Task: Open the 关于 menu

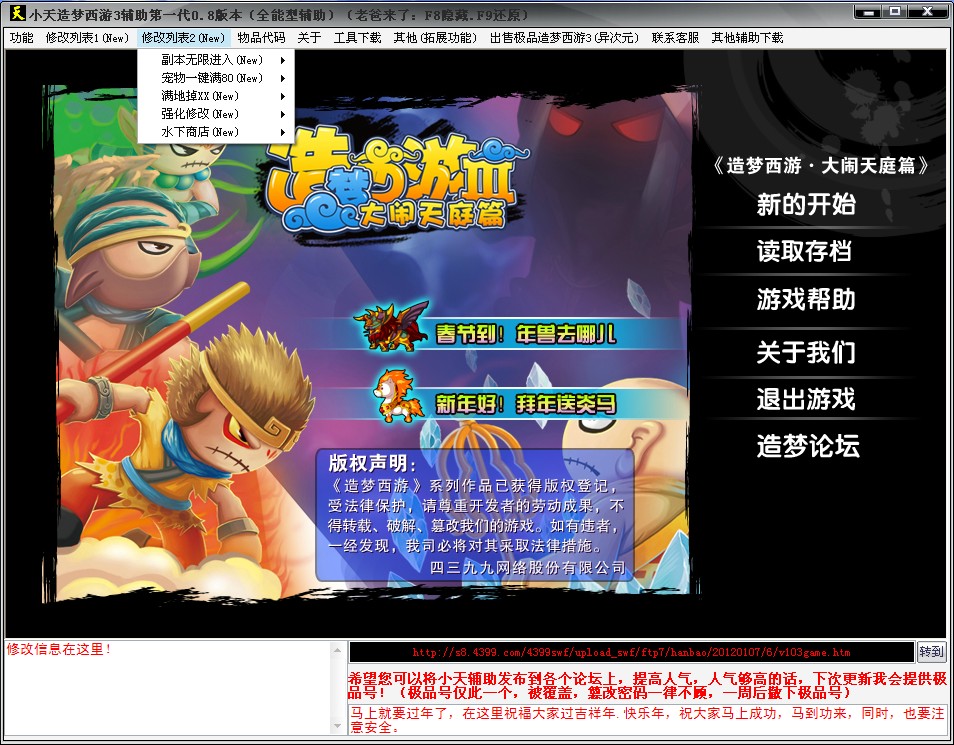Action: [x=309, y=38]
